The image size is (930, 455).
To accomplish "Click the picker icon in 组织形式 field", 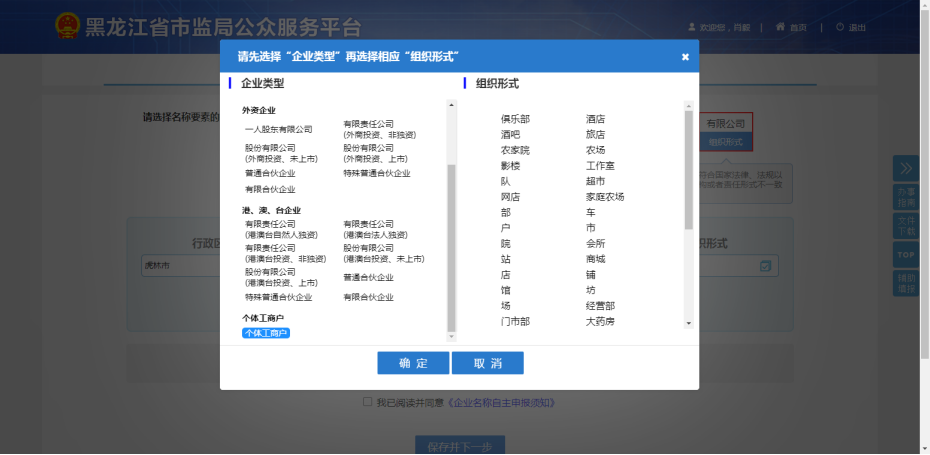I will 765,266.
